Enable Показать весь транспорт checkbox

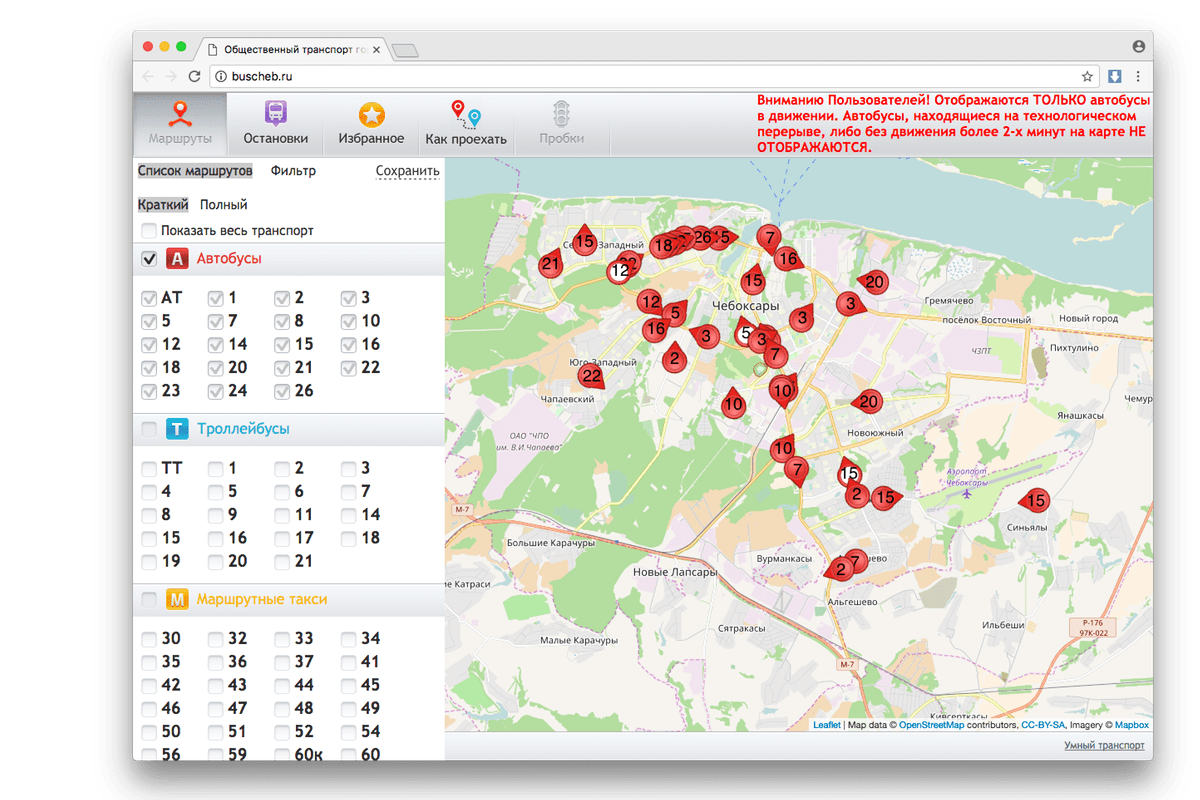click(x=149, y=231)
